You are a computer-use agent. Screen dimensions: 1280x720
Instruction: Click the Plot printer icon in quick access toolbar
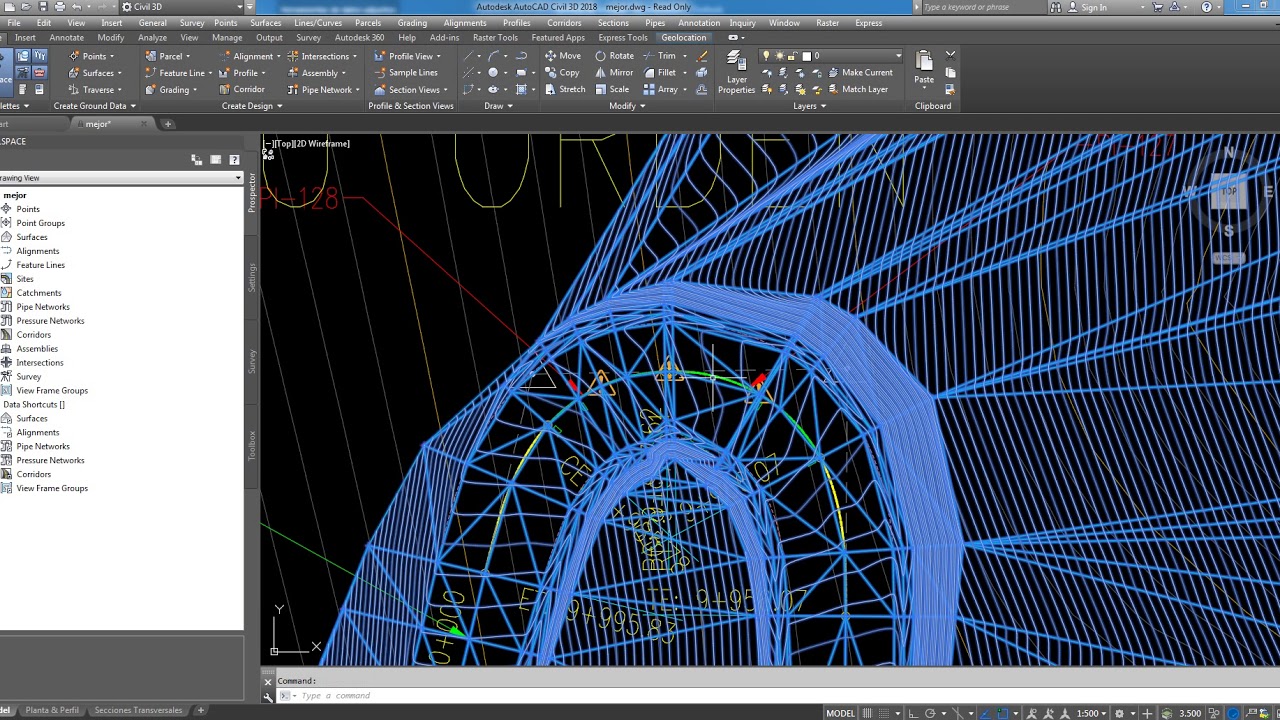click(x=60, y=7)
